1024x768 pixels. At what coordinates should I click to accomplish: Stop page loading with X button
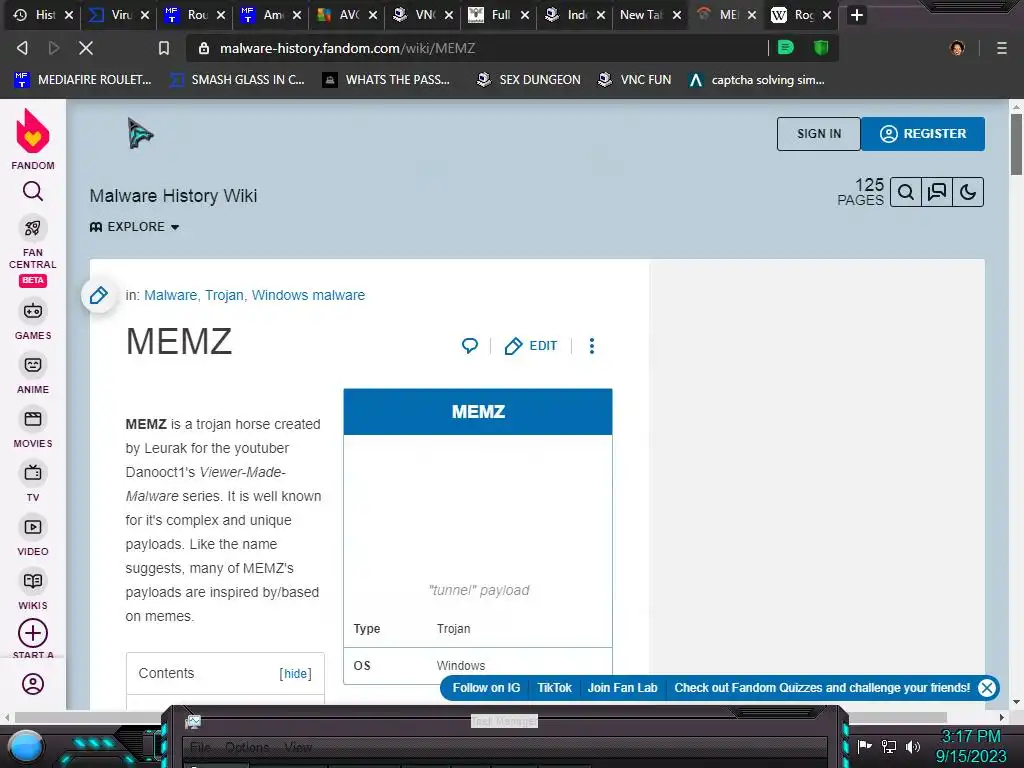click(x=86, y=48)
